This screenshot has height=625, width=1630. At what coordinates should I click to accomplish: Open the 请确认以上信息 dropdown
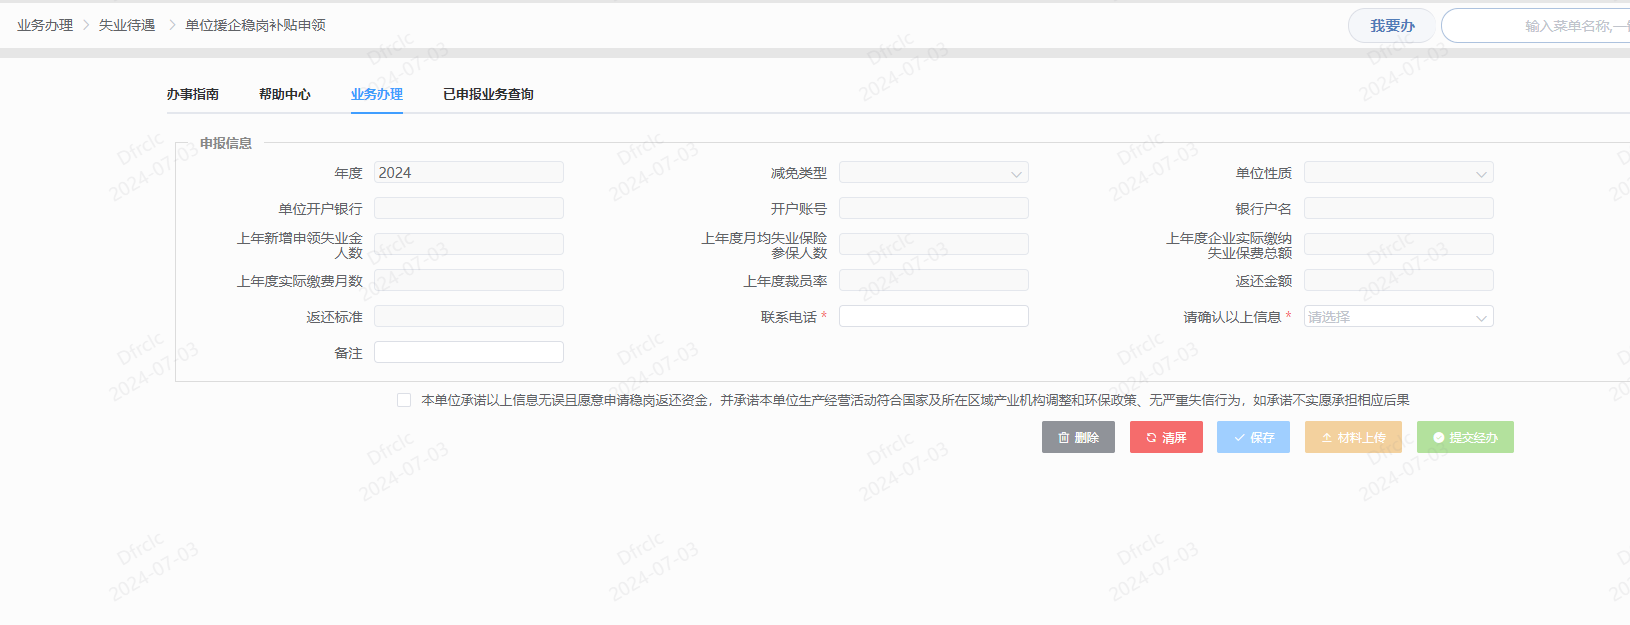pyautogui.click(x=1398, y=317)
